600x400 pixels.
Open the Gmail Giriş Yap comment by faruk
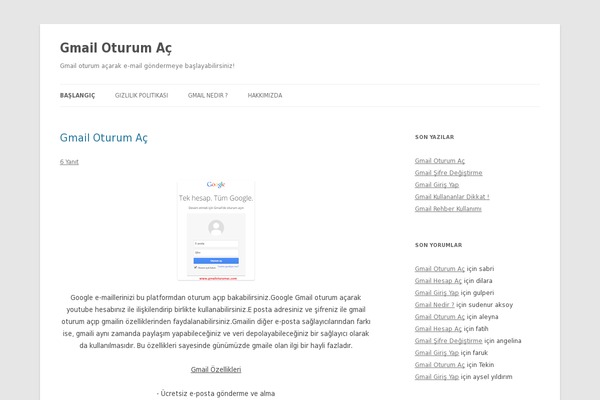pos(436,353)
